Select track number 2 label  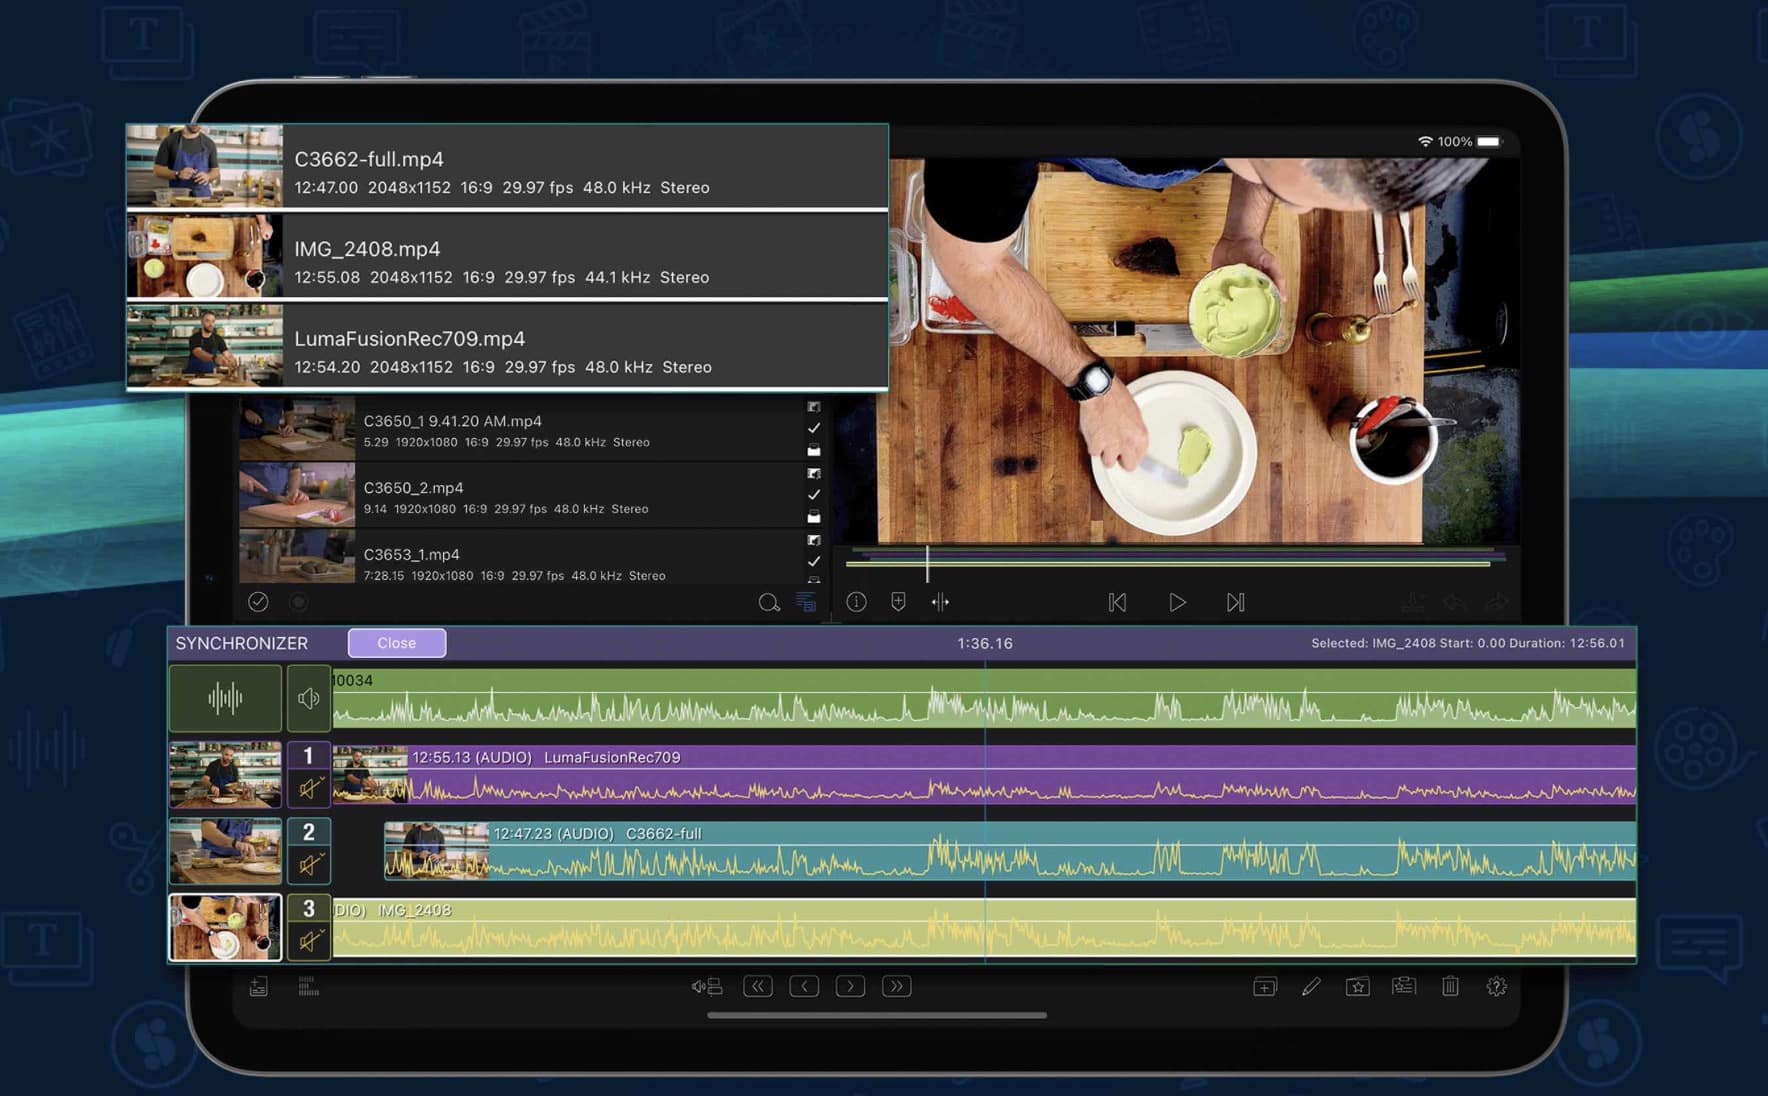pos(309,832)
